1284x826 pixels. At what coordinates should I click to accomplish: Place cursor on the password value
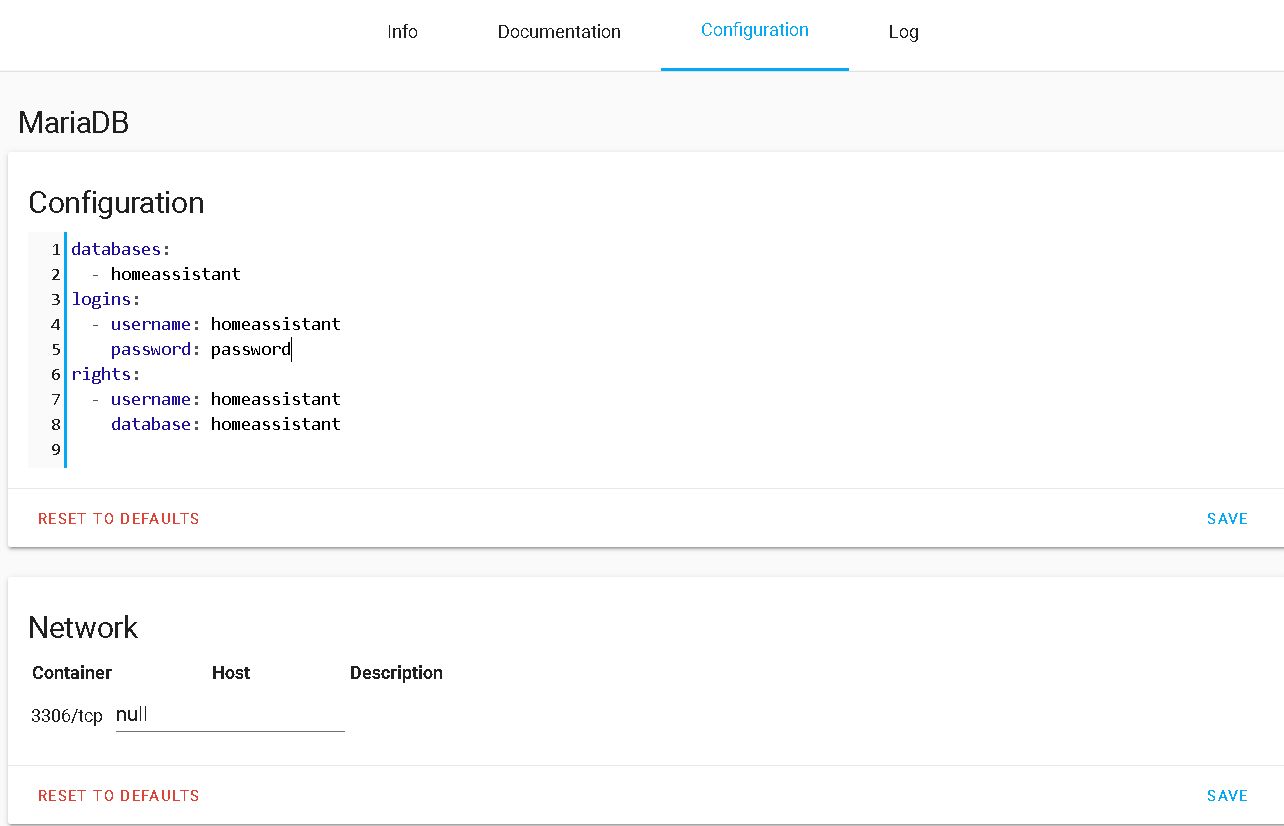[x=251, y=349]
